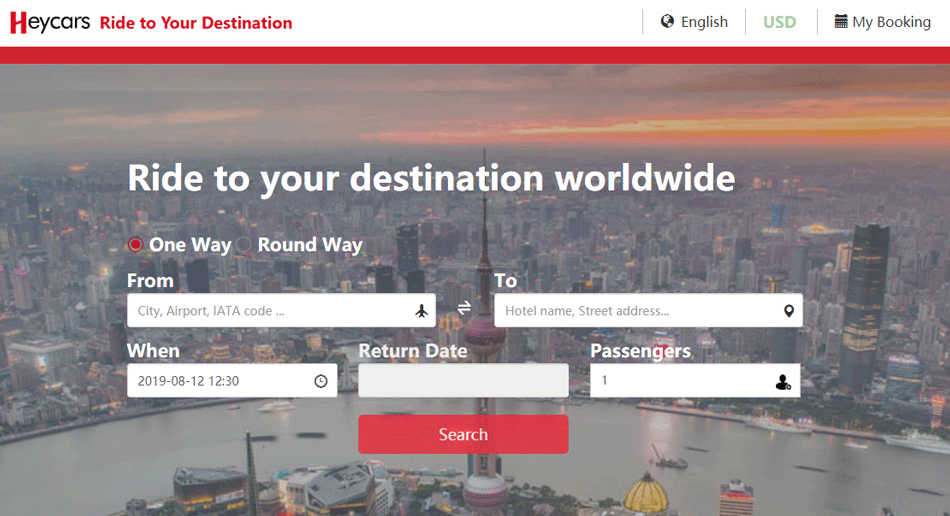Image resolution: width=950 pixels, height=516 pixels.
Task: Open the When date-time field
Action: pyautogui.click(x=232, y=381)
